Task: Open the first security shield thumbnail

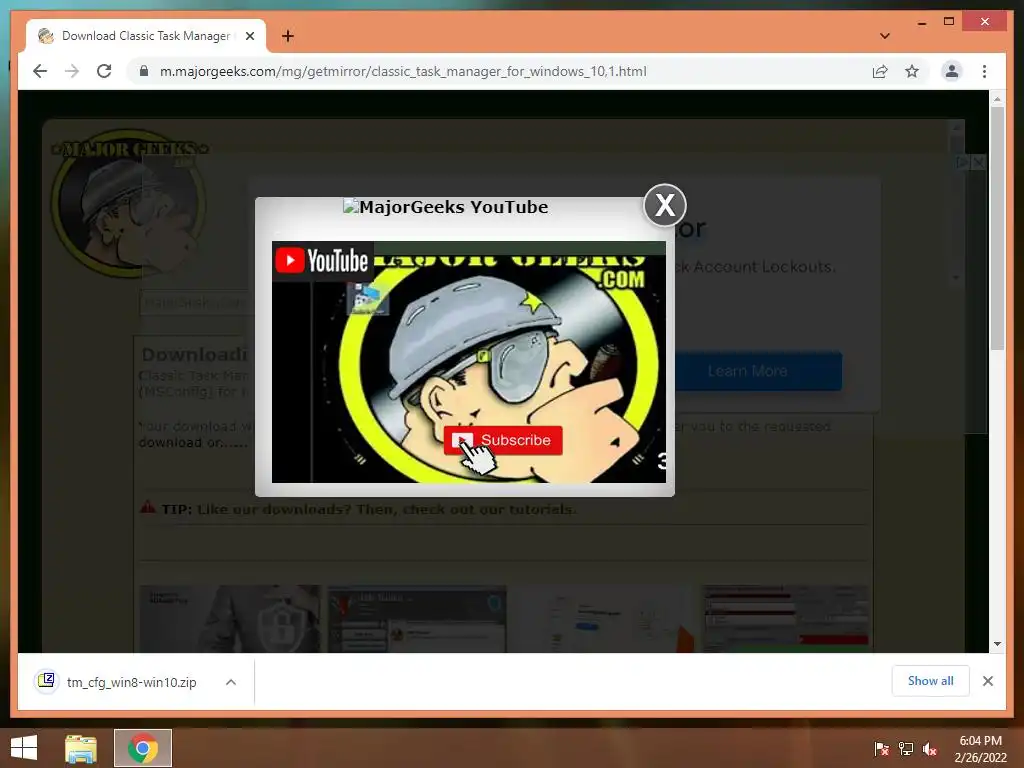Action: [231, 618]
